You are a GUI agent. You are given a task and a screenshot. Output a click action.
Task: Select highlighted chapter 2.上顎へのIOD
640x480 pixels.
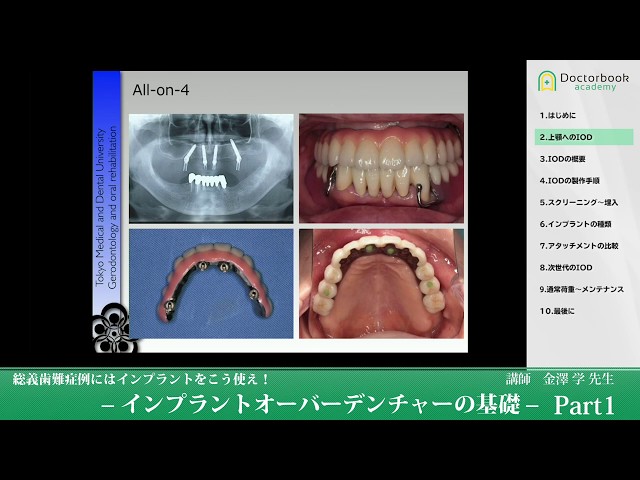(x=584, y=137)
